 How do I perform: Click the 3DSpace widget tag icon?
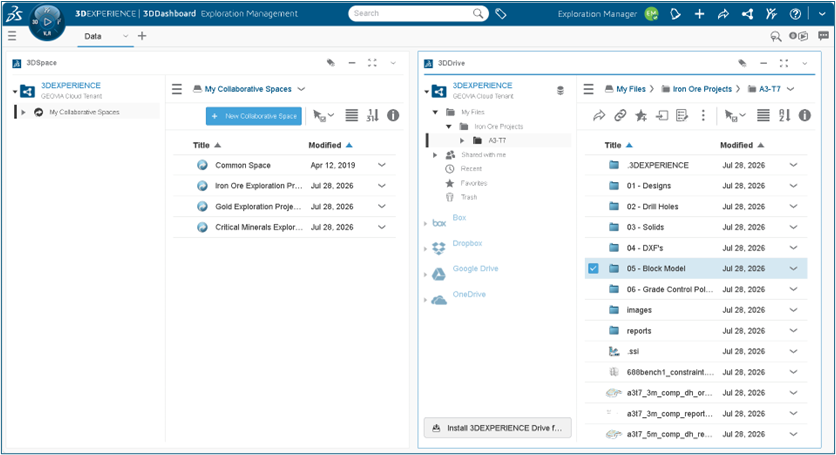pyautogui.click(x=331, y=63)
